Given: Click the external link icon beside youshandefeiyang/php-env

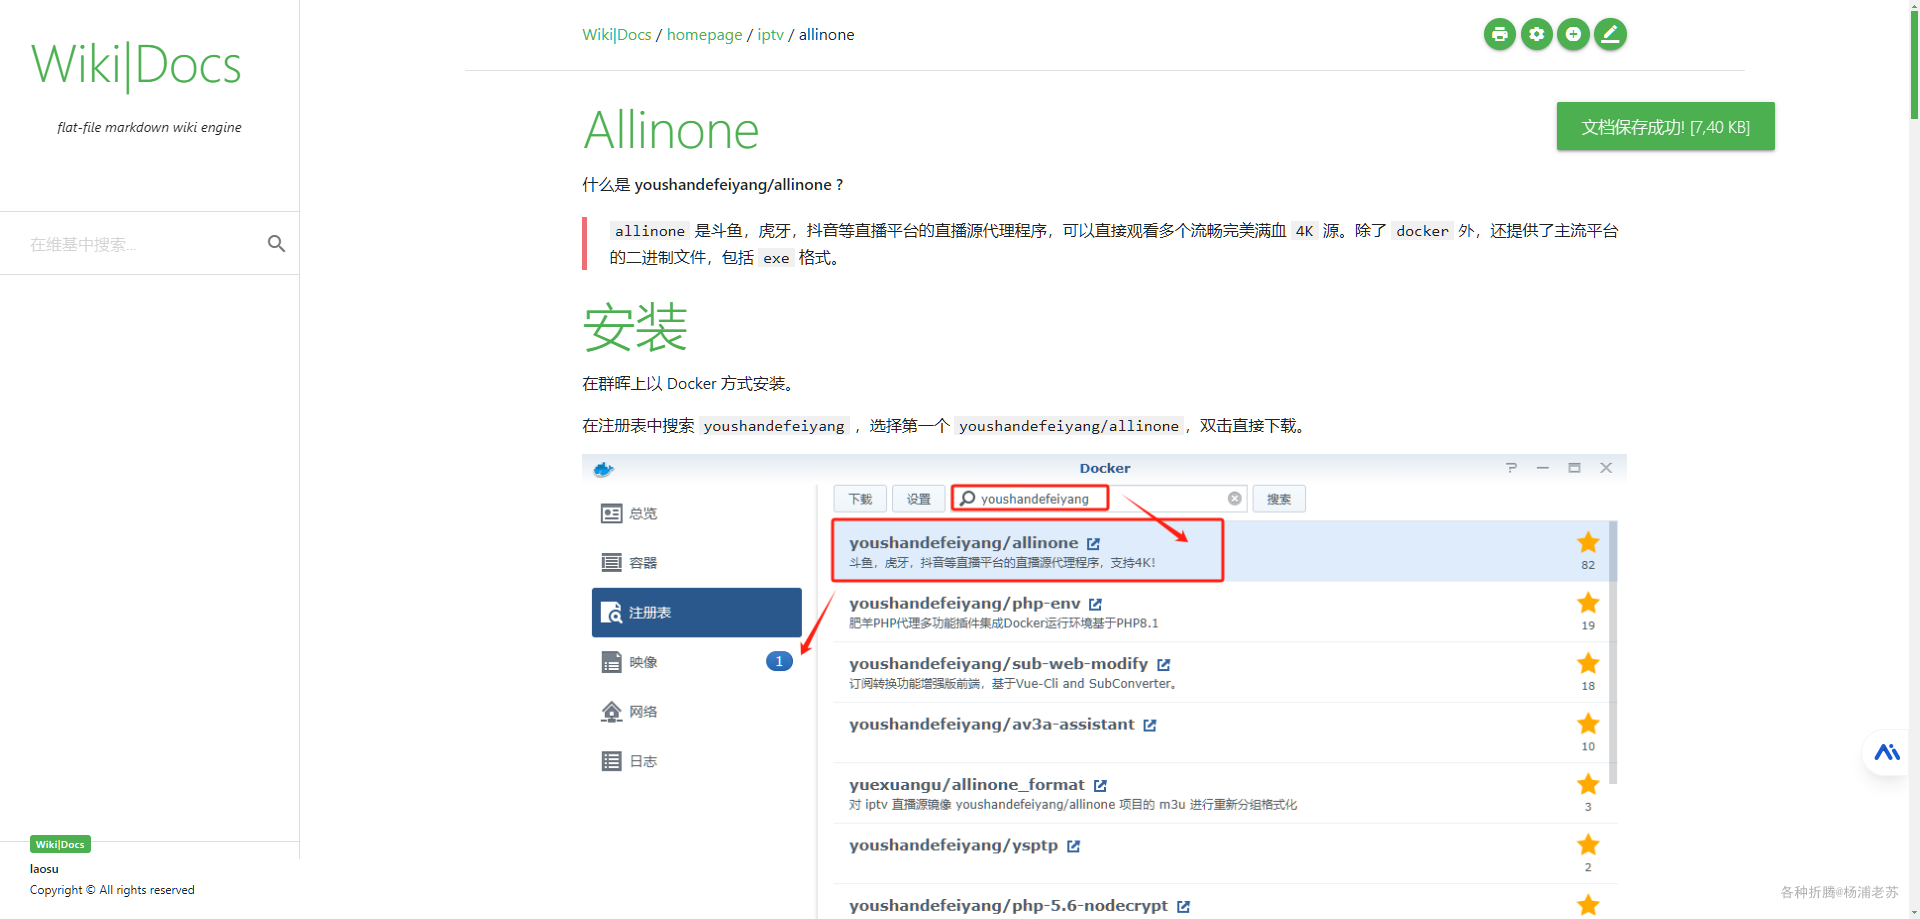Looking at the screenshot, I should (1095, 604).
